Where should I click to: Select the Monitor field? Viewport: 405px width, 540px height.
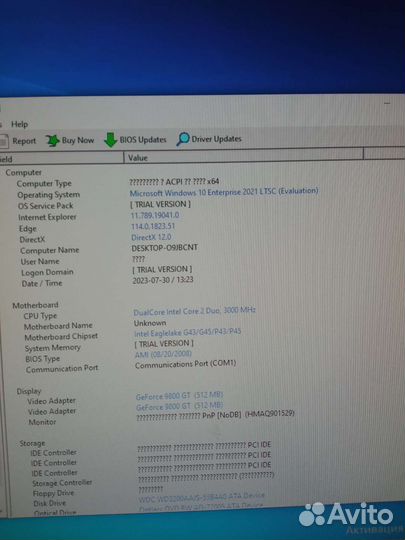tap(42, 422)
